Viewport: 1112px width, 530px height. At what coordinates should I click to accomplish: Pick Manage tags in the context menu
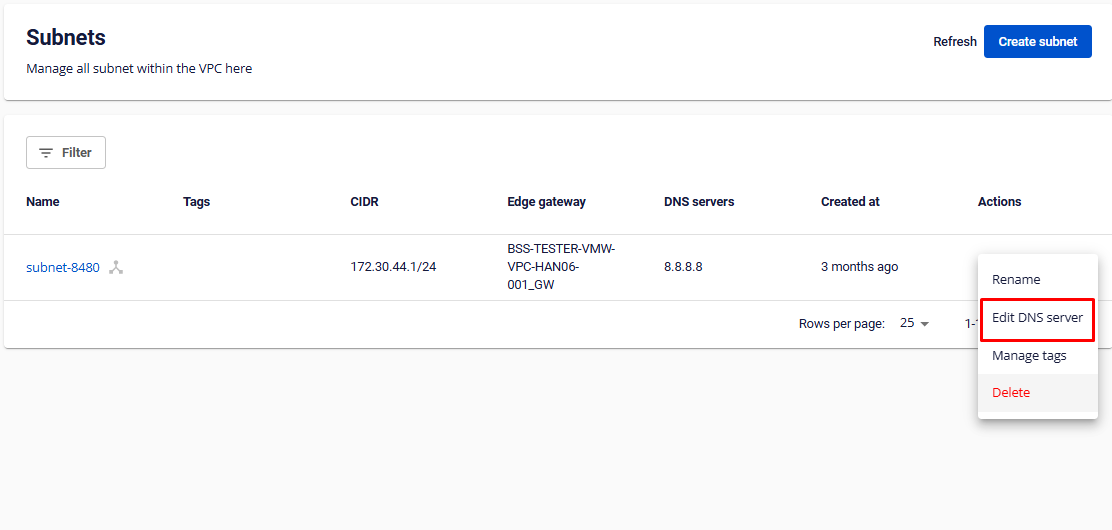1029,356
